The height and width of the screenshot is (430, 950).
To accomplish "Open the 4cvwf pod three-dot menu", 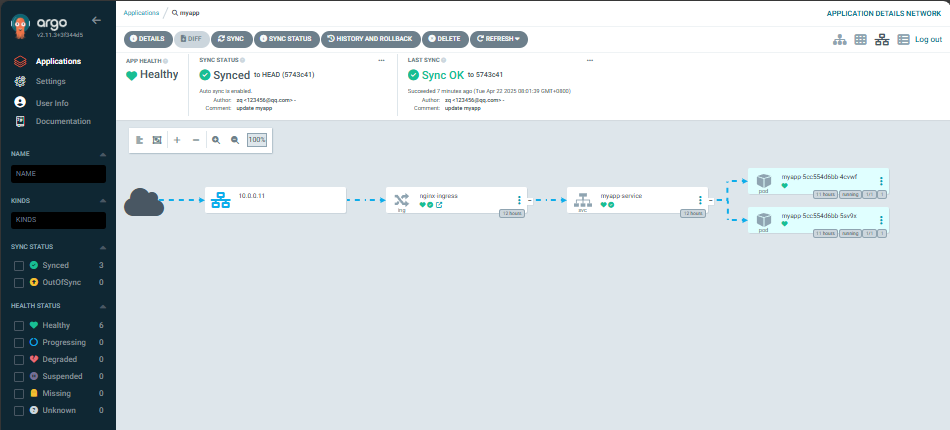I will tap(881, 181).
